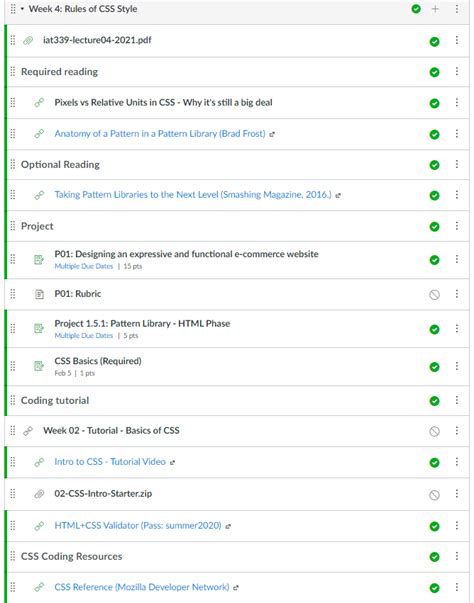Image resolution: width=474 pixels, height=603 pixels.
Task: Click the plus icon to add item to Week 4
Action: pos(435,9)
